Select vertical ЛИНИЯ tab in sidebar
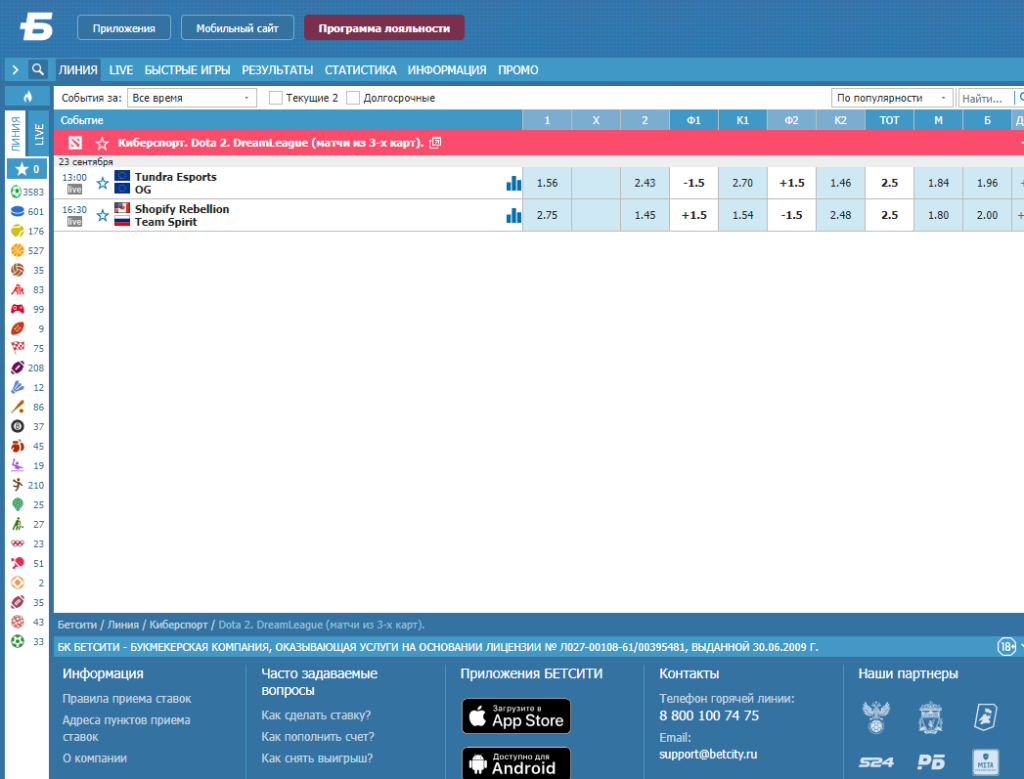The height and width of the screenshot is (779, 1024). pyautogui.click(x=16, y=135)
